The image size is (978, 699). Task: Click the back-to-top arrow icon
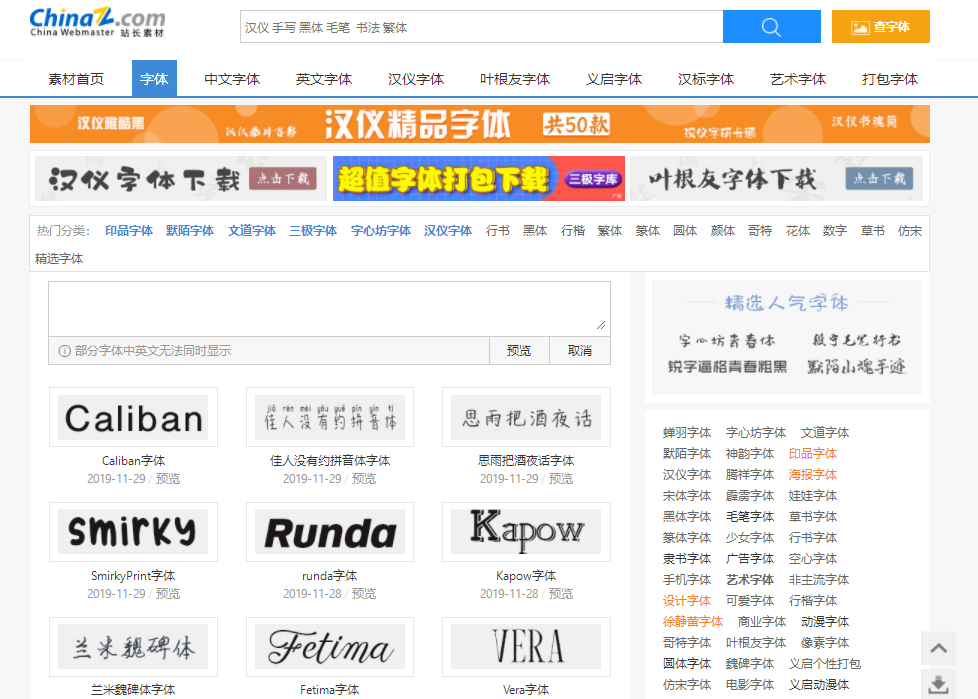tap(938, 648)
